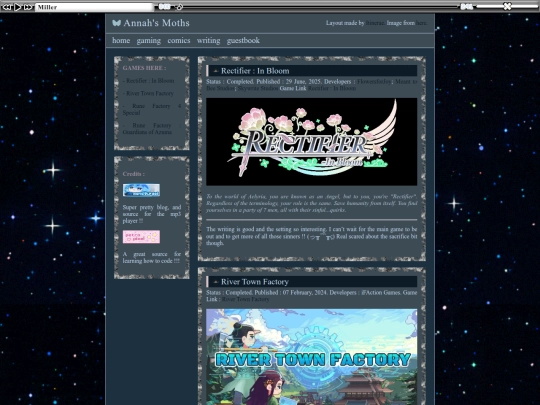Adjust the volume slider handle

(507, 6)
